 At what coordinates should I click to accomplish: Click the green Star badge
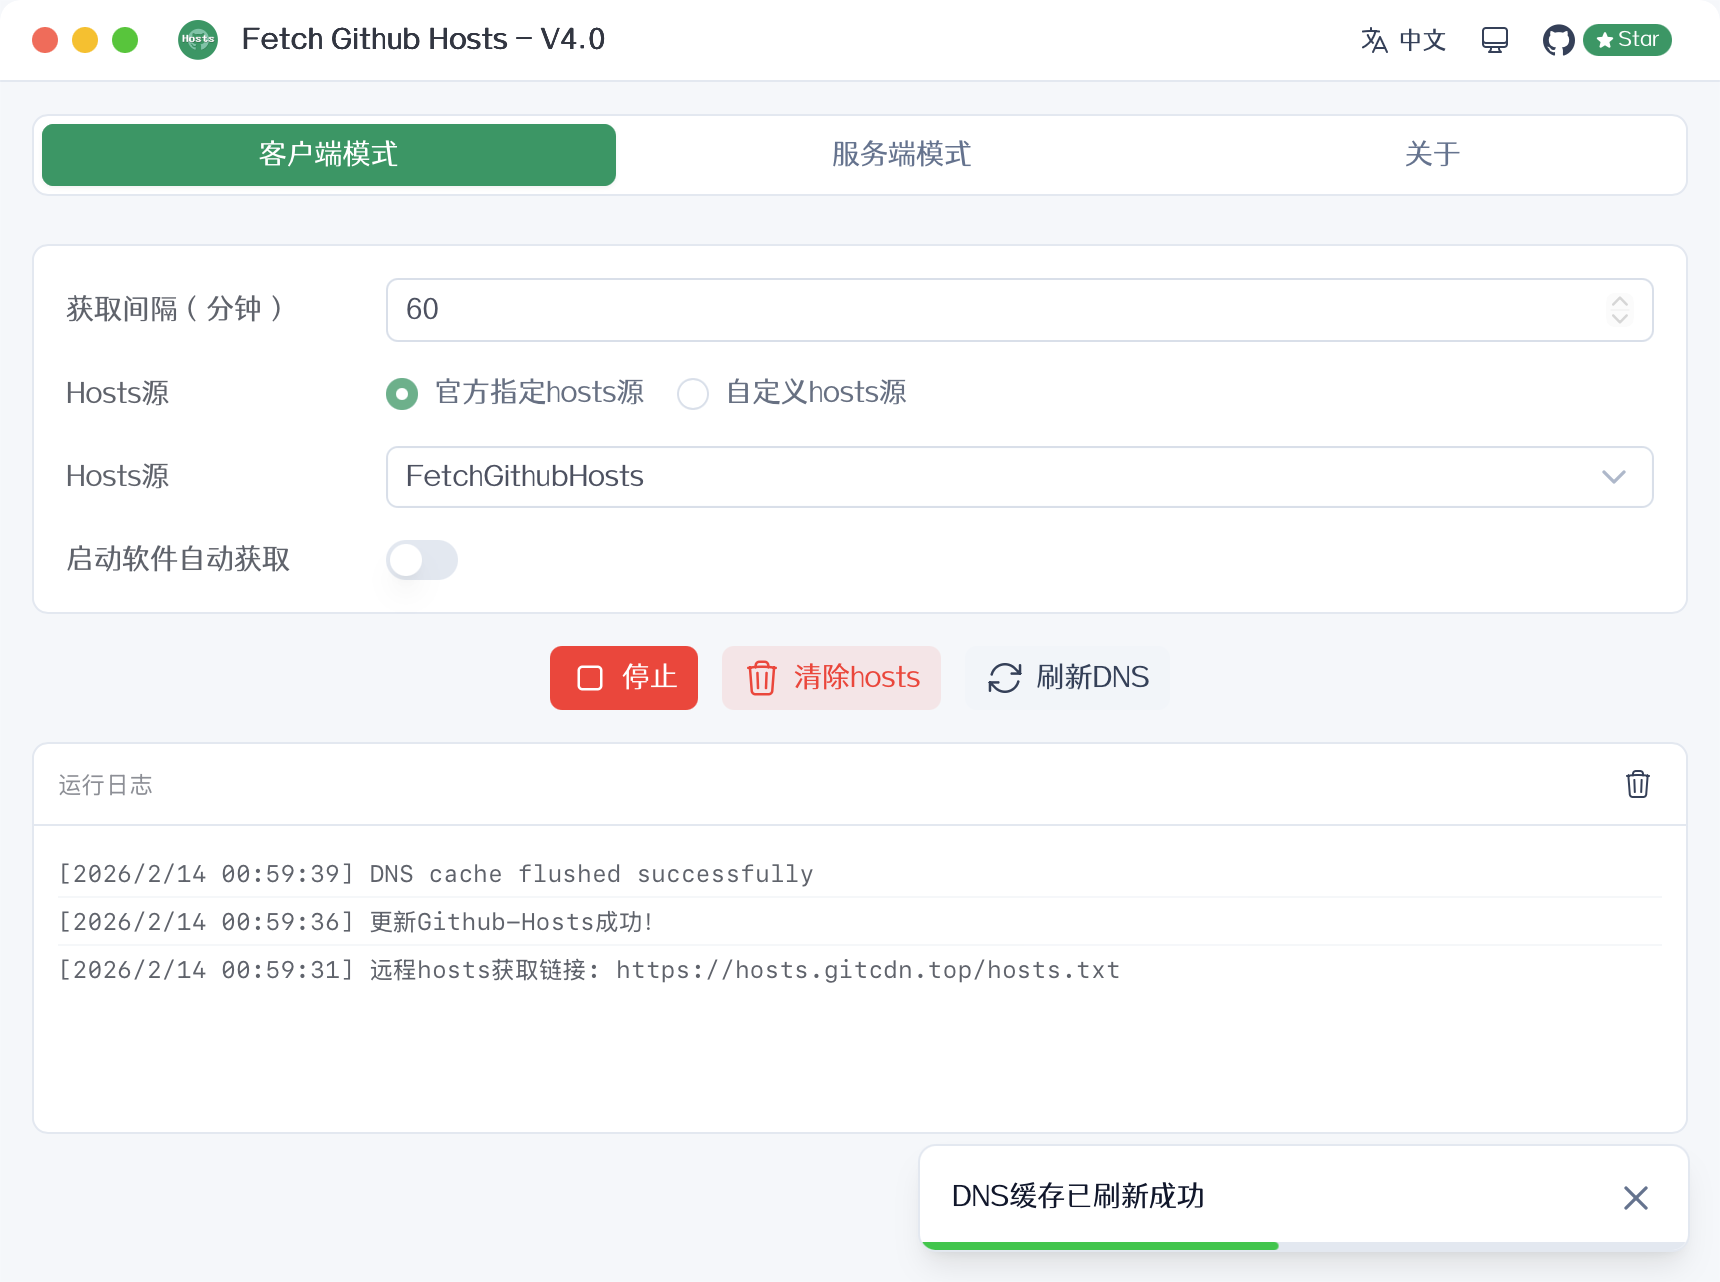point(1627,40)
